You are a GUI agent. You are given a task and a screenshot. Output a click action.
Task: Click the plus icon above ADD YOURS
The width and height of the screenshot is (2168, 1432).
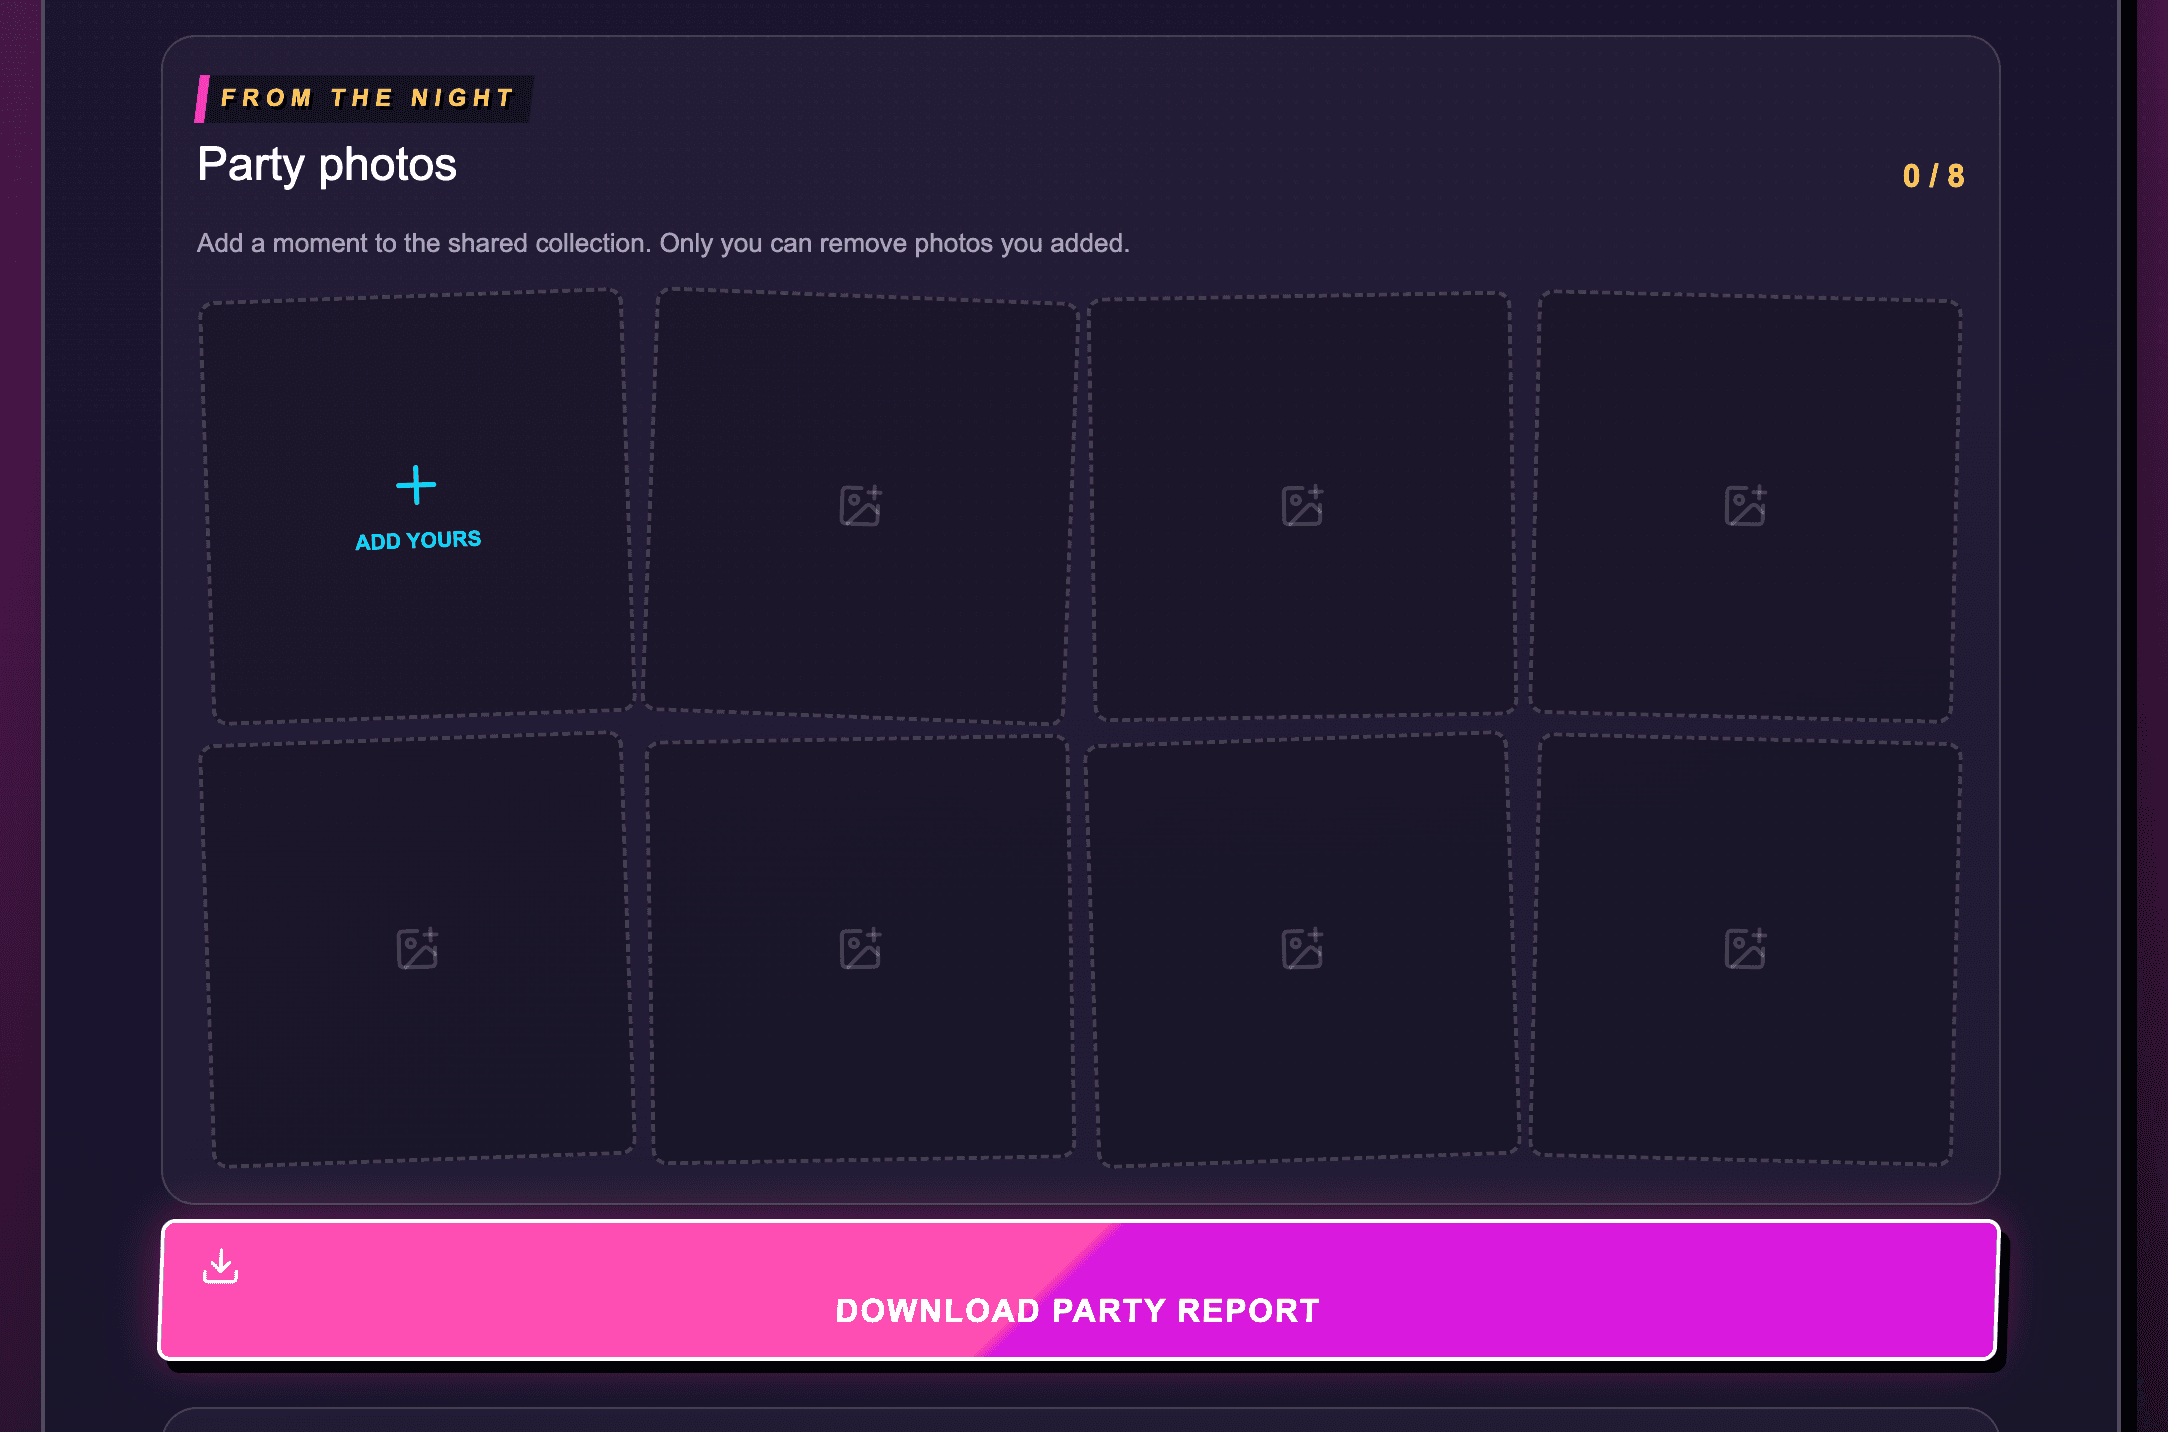click(416, 485)
